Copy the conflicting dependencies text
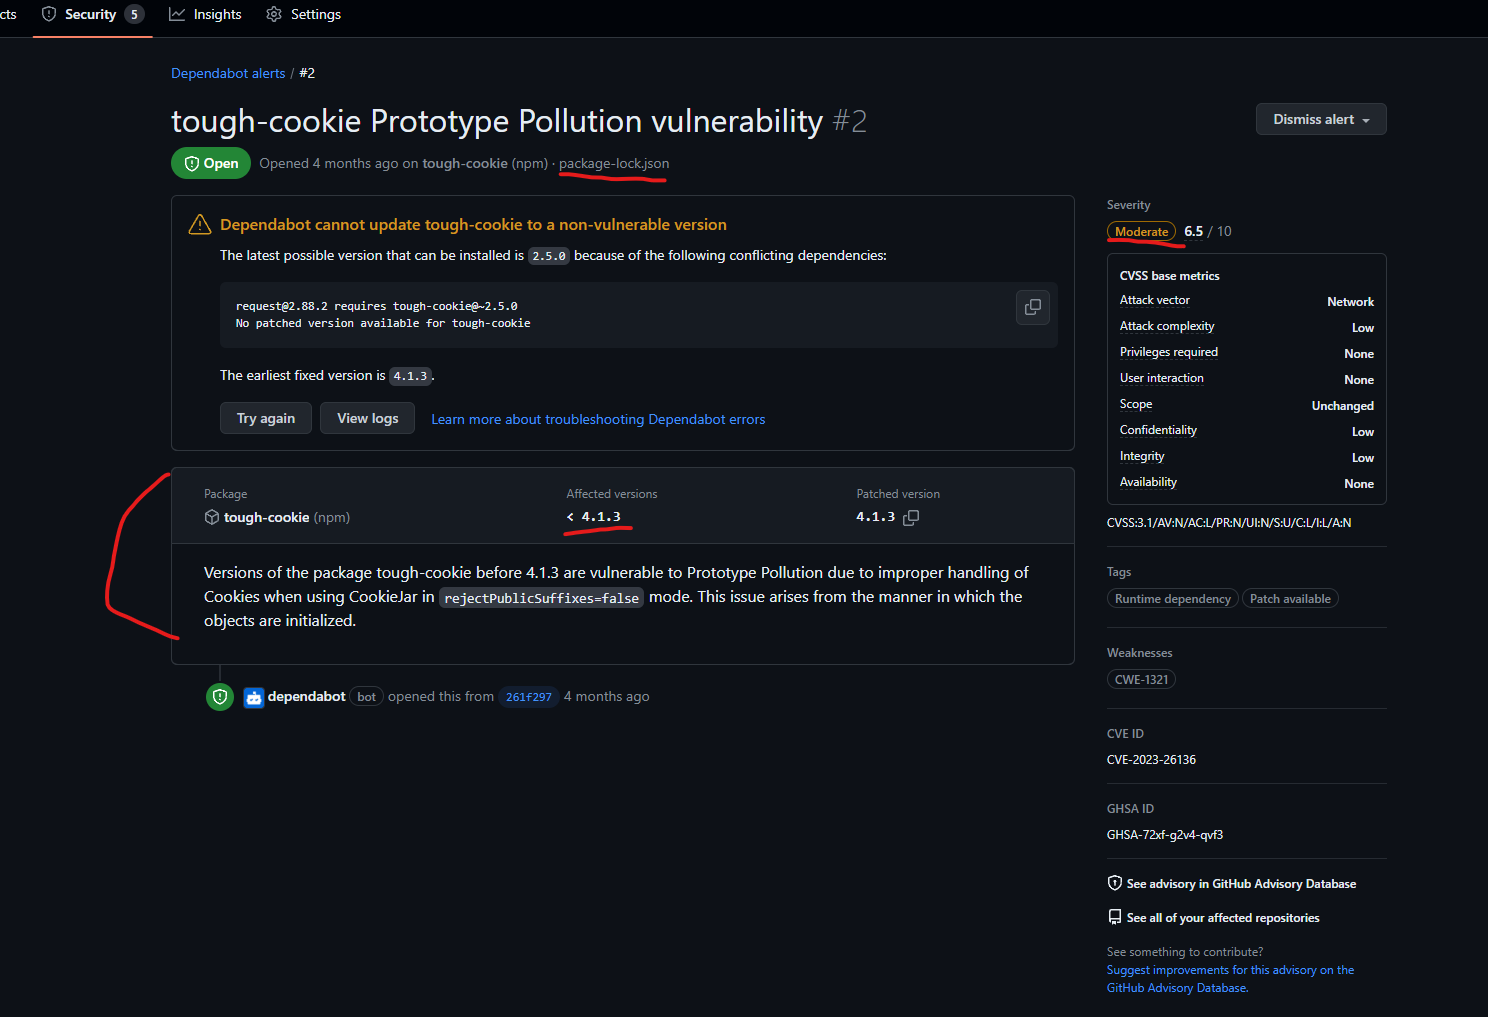This screenshot has width=1488, height=1017. (1033, 307)
